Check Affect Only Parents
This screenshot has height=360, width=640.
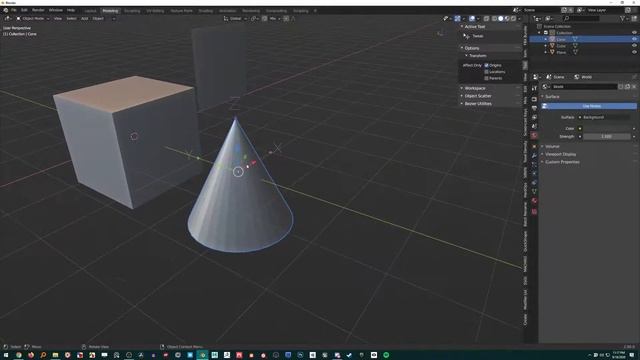coord(486,78)
